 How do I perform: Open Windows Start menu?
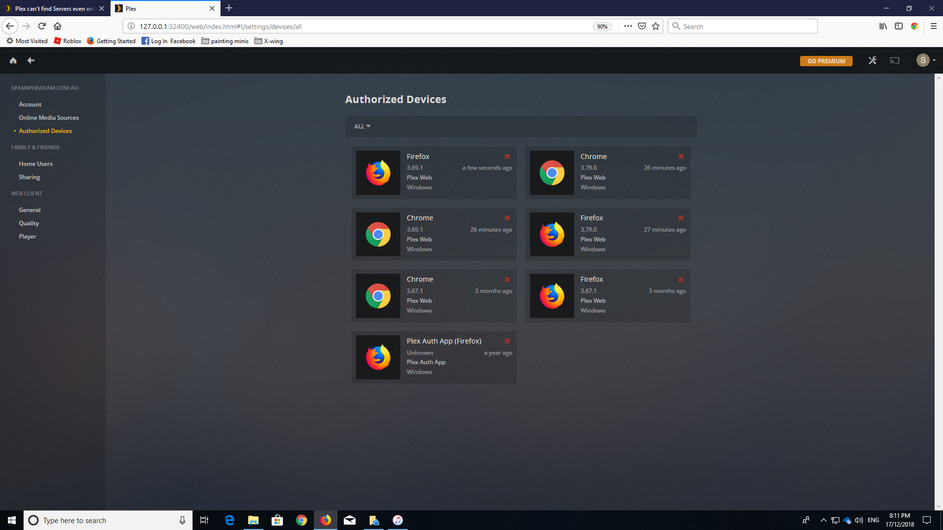click(x=11, y=520)
